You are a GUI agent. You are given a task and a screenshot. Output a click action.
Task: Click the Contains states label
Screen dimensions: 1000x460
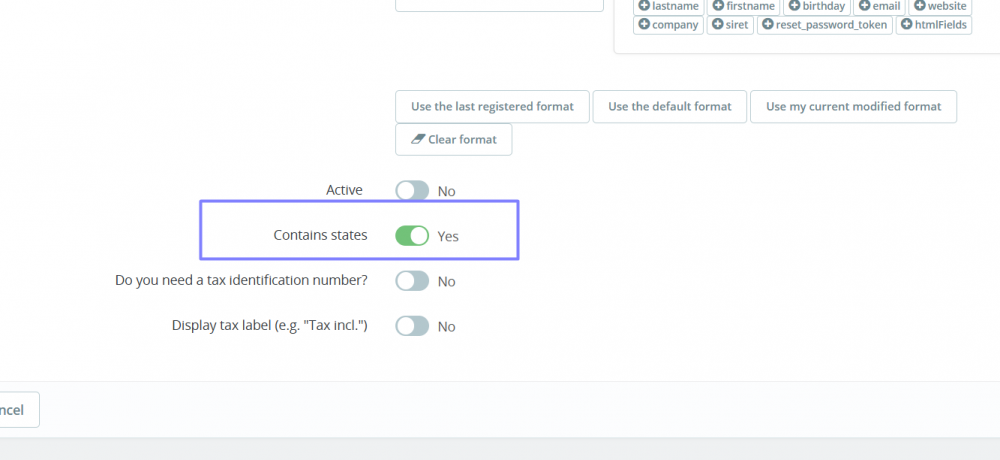(x=320, y=236)
